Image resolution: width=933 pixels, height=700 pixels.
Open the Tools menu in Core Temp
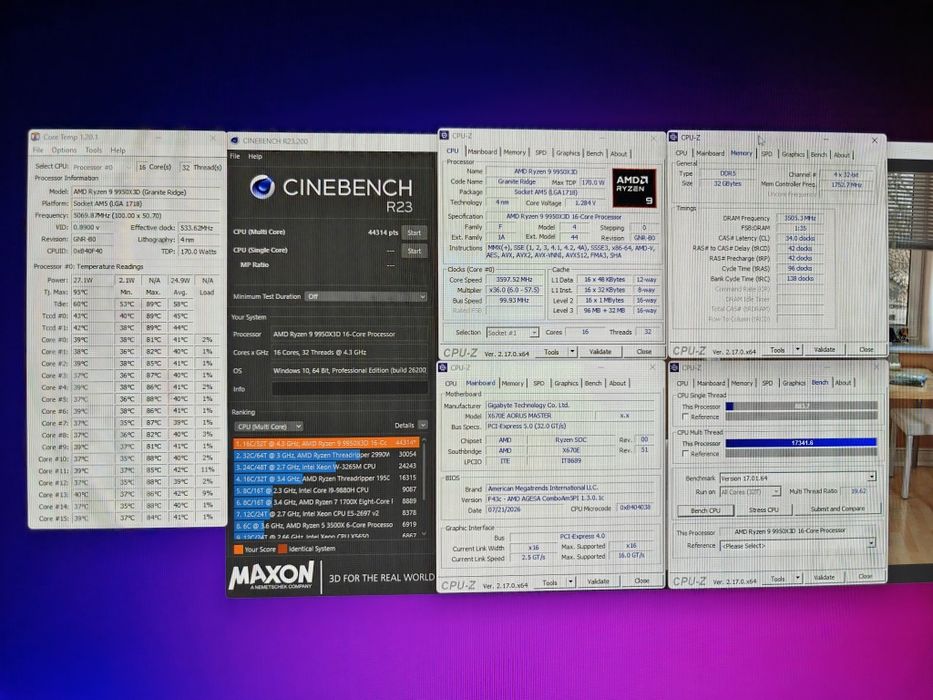[93, 150]
